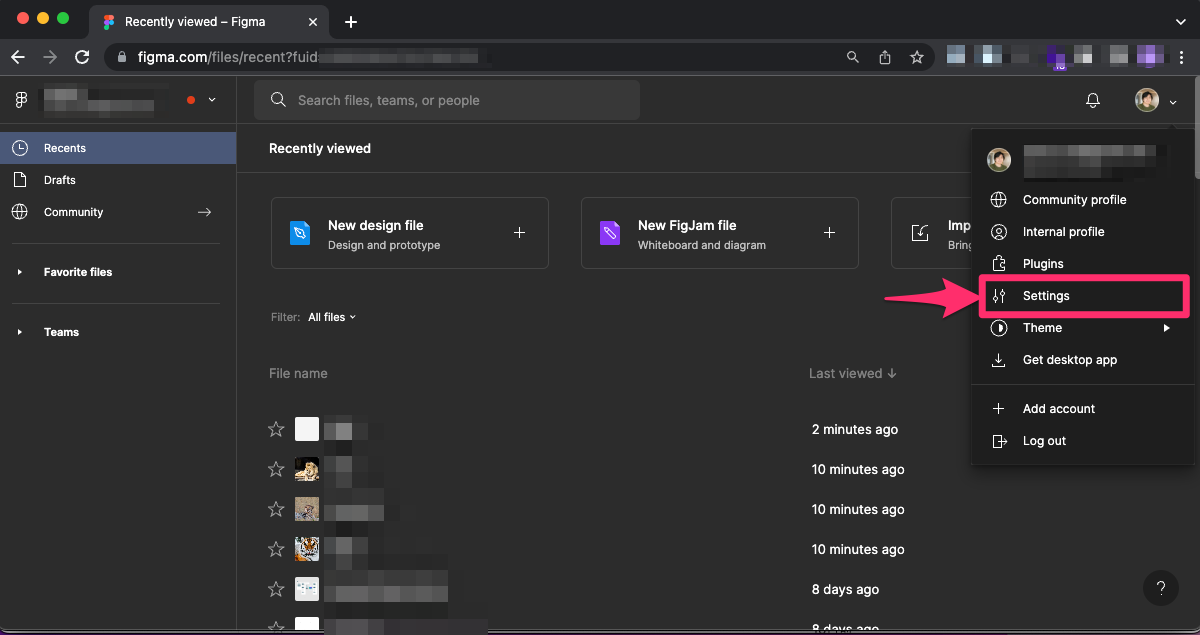Open the help question mark button
This screenshot has width=1200, height=635.
(x=1160, y=587)
